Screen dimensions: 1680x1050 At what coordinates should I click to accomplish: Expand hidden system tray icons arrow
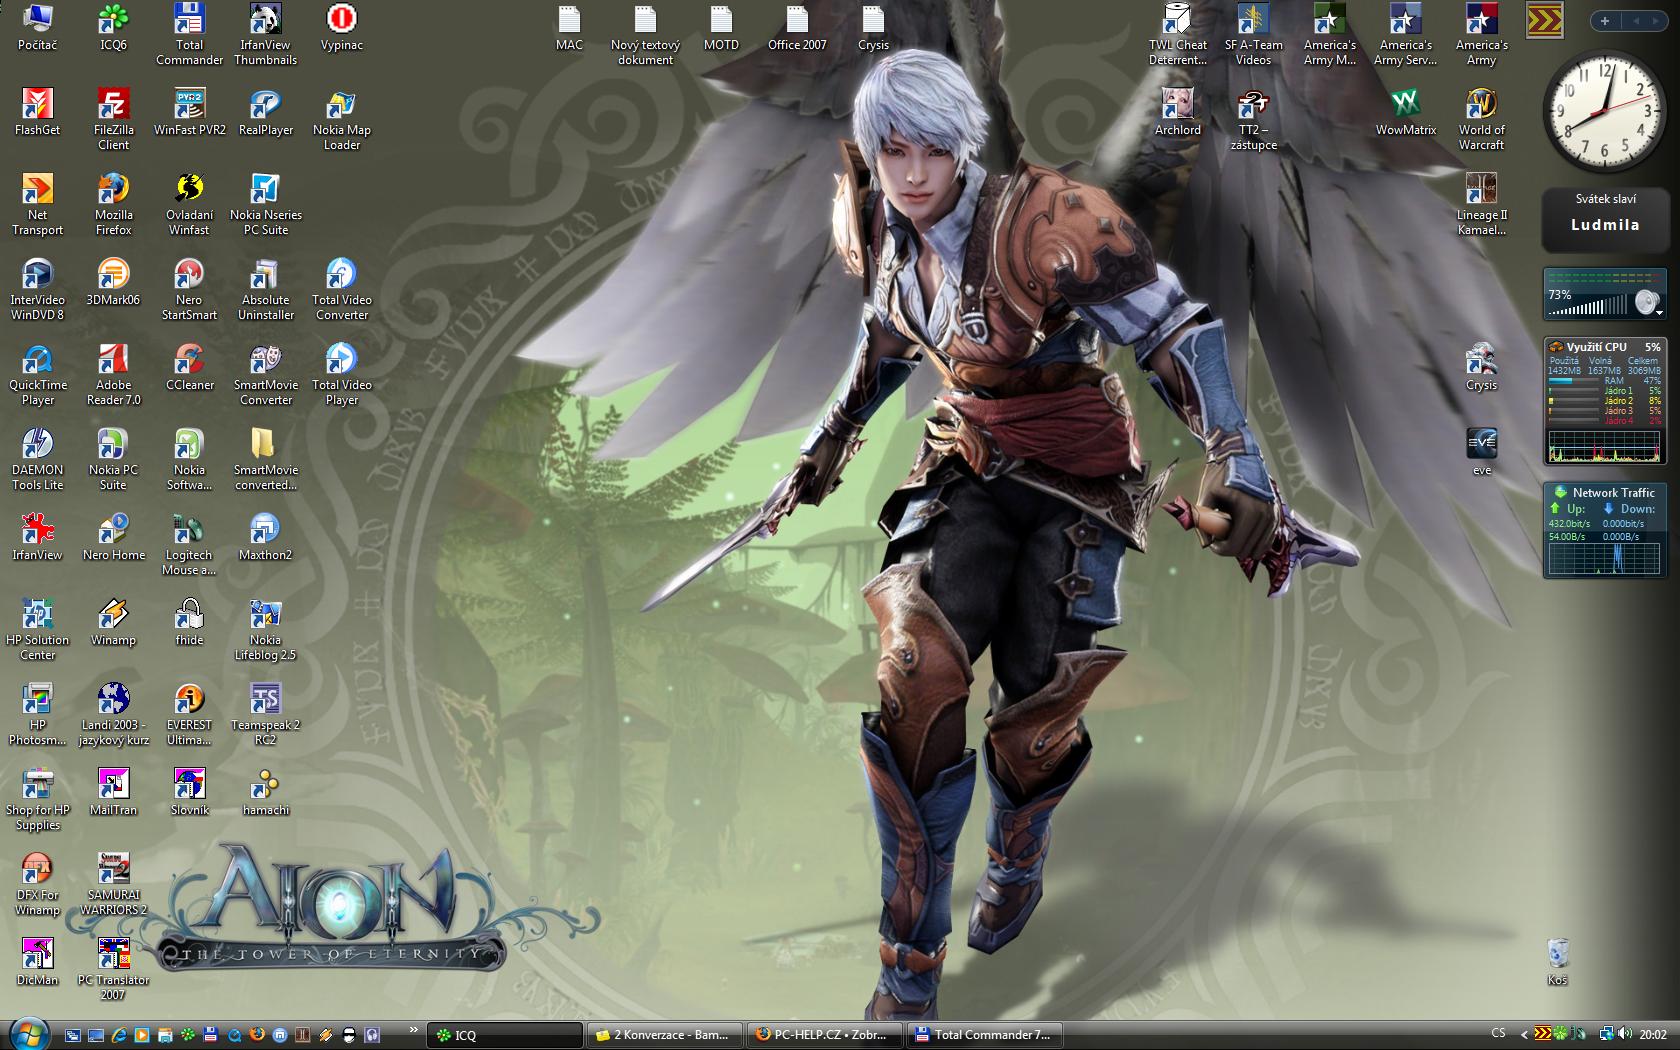point(1524,1035)
